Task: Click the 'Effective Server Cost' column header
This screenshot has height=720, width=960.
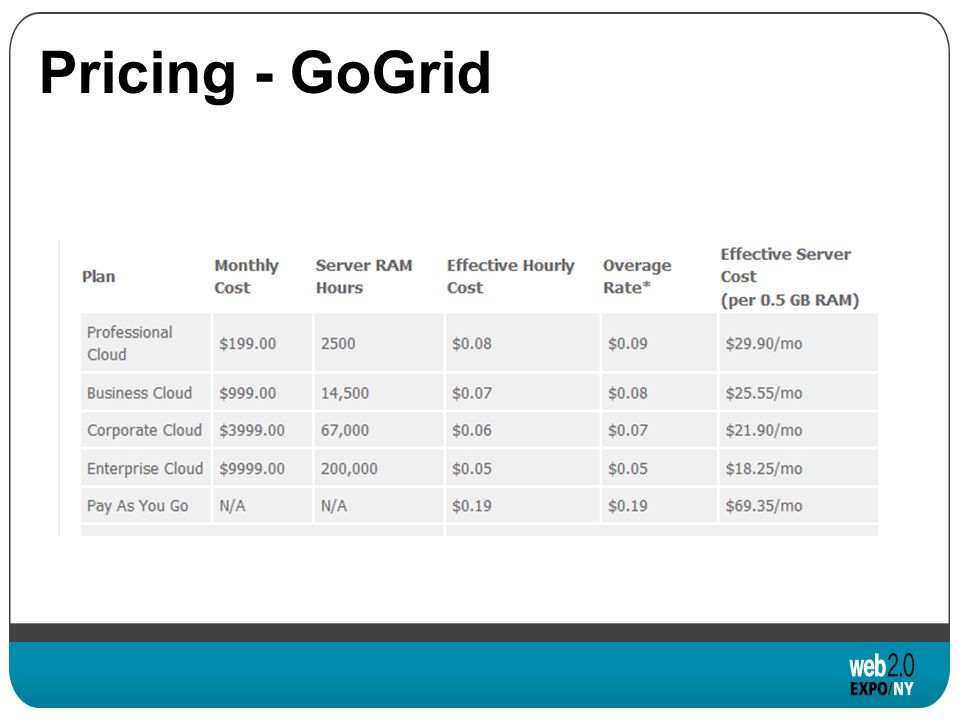Action: click(x=790, y=277)
